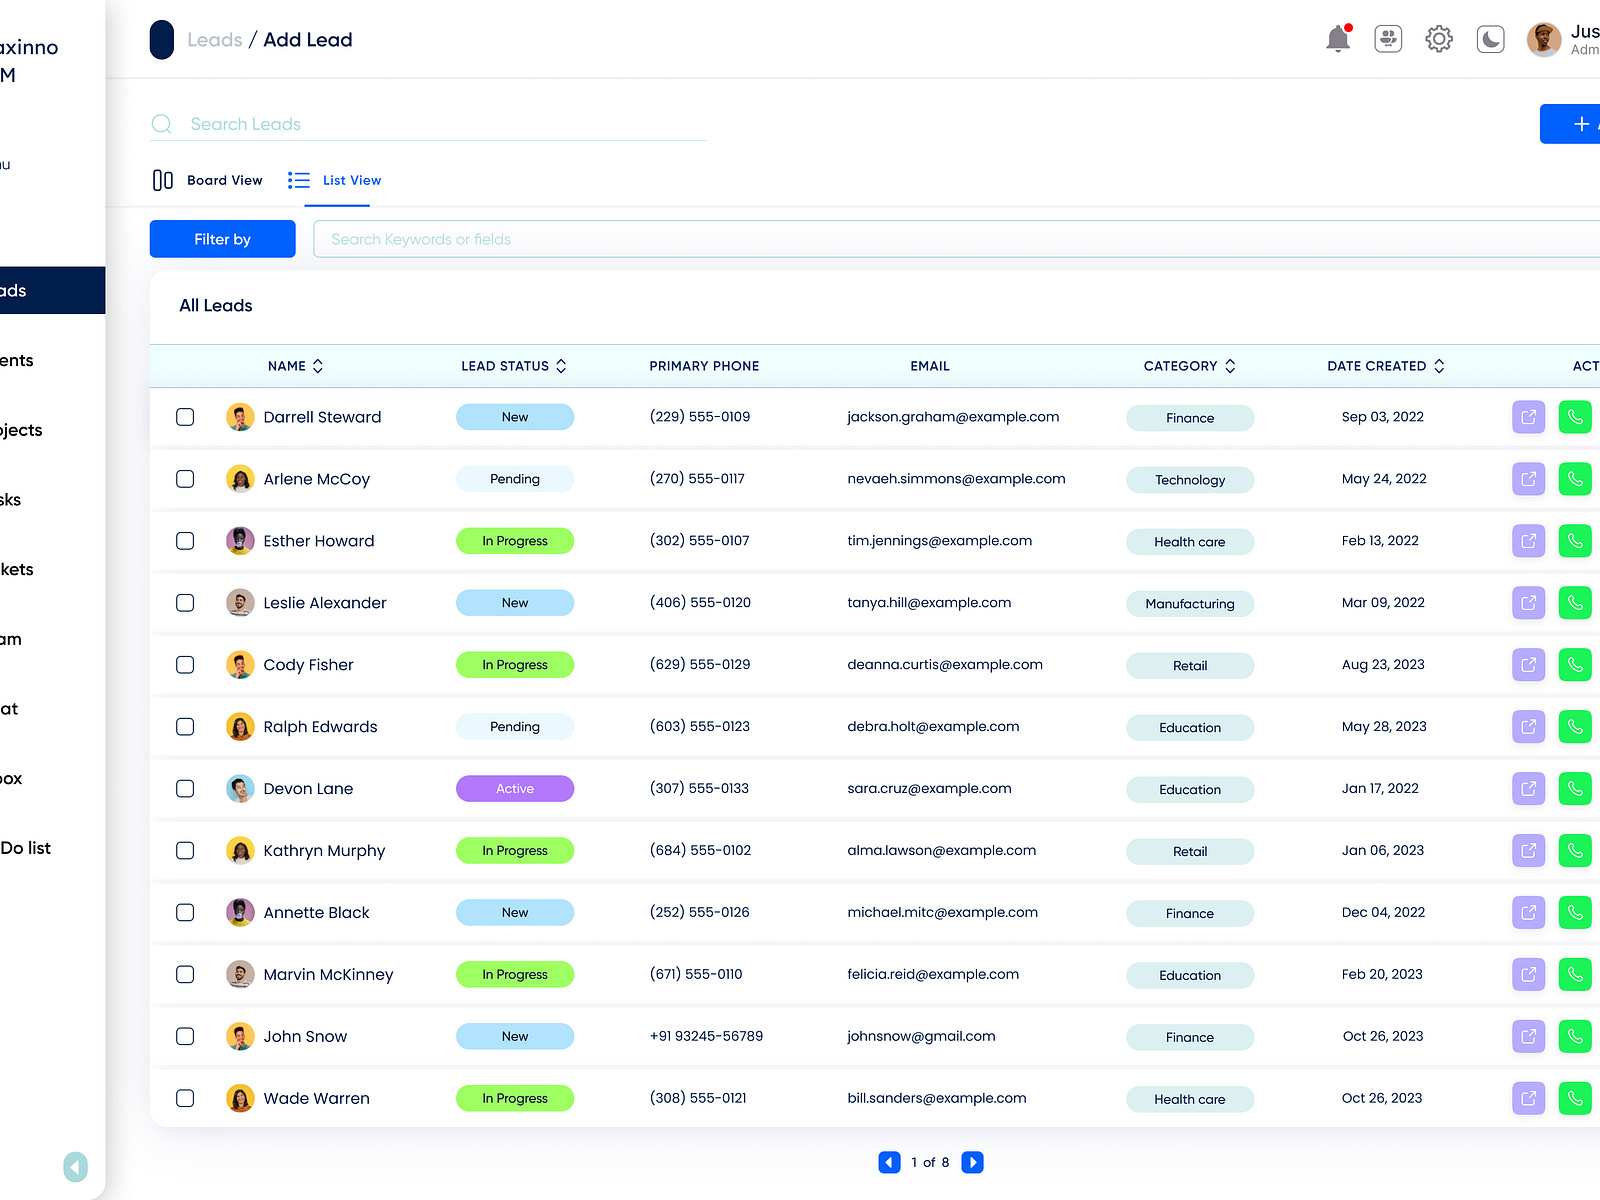Call Esther Howard using the green phone icon

(x=1575, y=540)
